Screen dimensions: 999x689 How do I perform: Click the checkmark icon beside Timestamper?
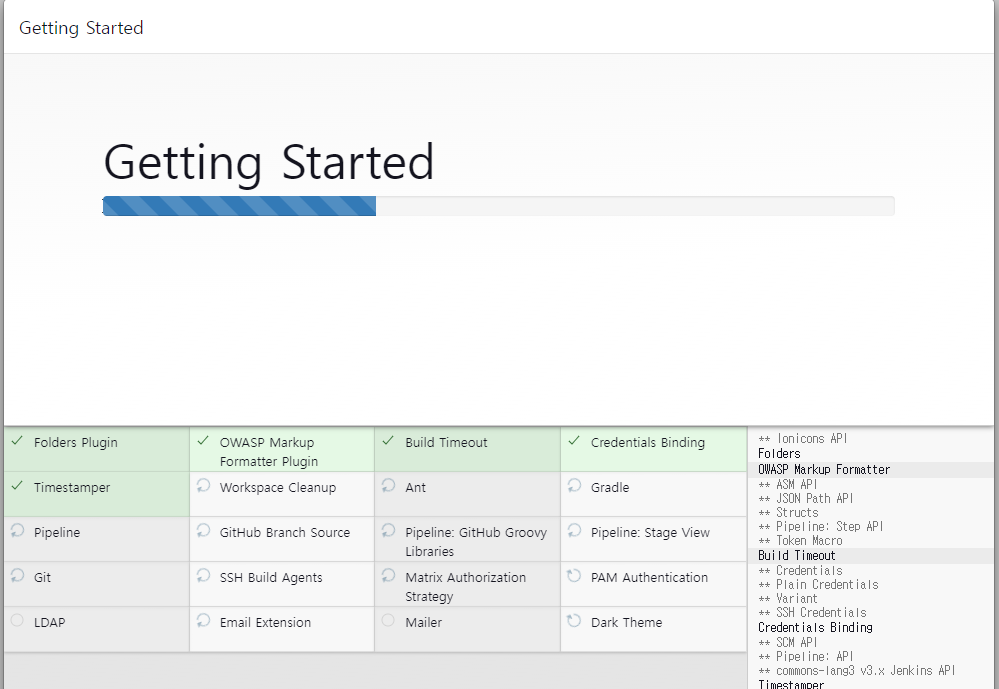tap(17, 486)
